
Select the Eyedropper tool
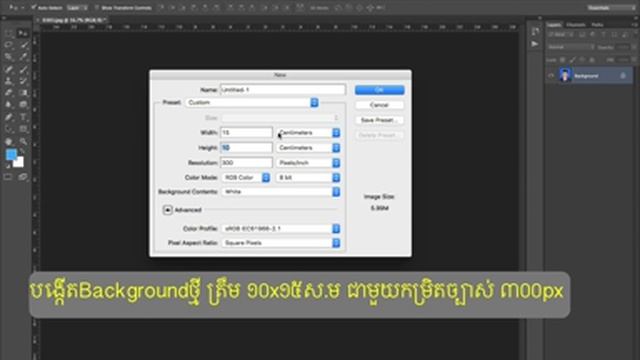coord(23,57)
